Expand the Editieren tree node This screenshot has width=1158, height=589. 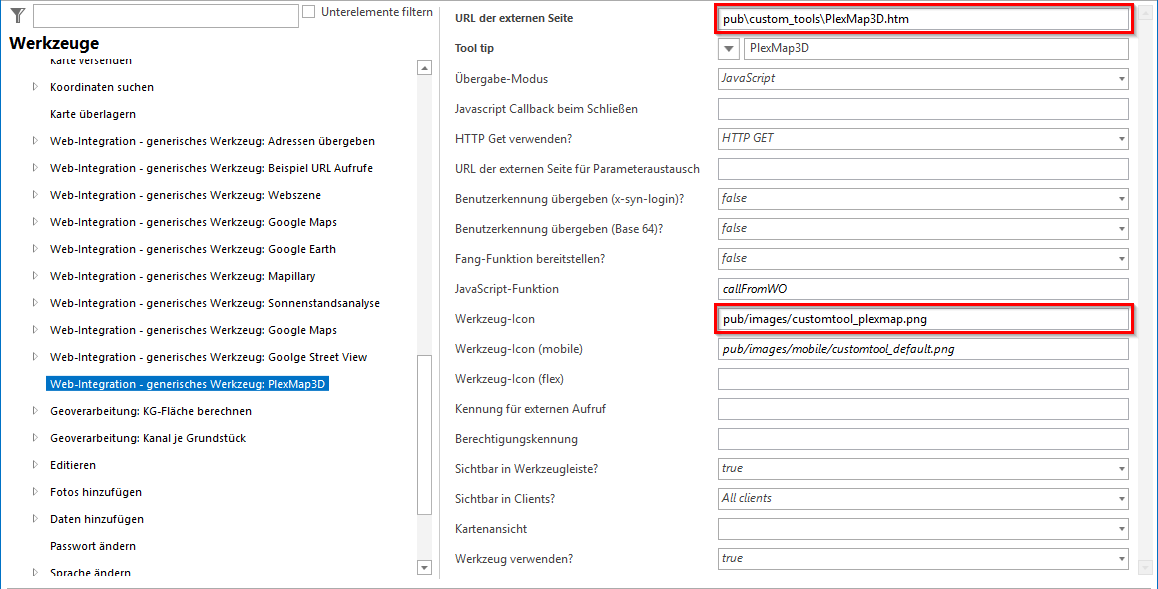point(35,465)
